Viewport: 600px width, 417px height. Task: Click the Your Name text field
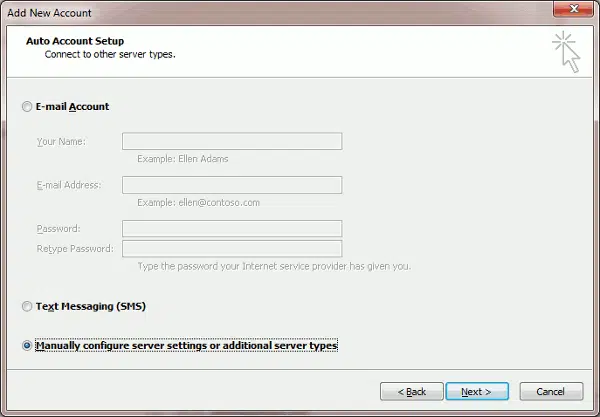pyautogui.click(x=232, y=141)
